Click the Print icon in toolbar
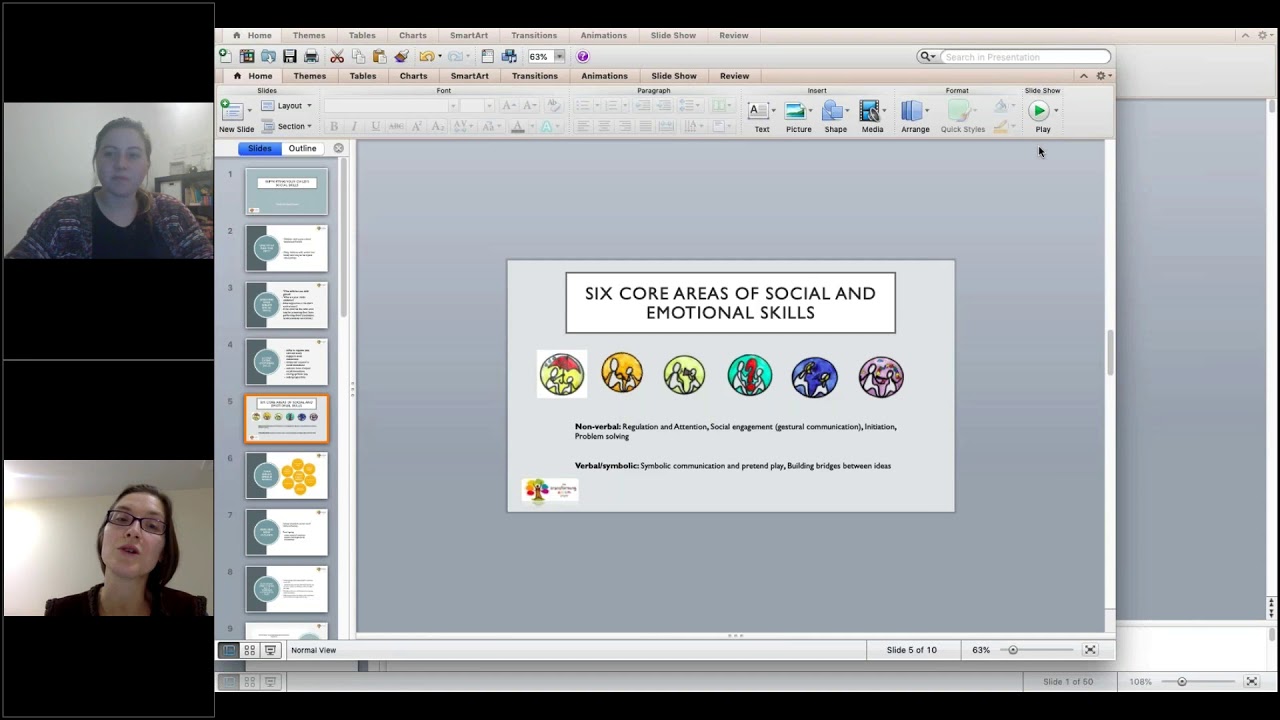Screen dimensions: 1280x720 [311, 57]
